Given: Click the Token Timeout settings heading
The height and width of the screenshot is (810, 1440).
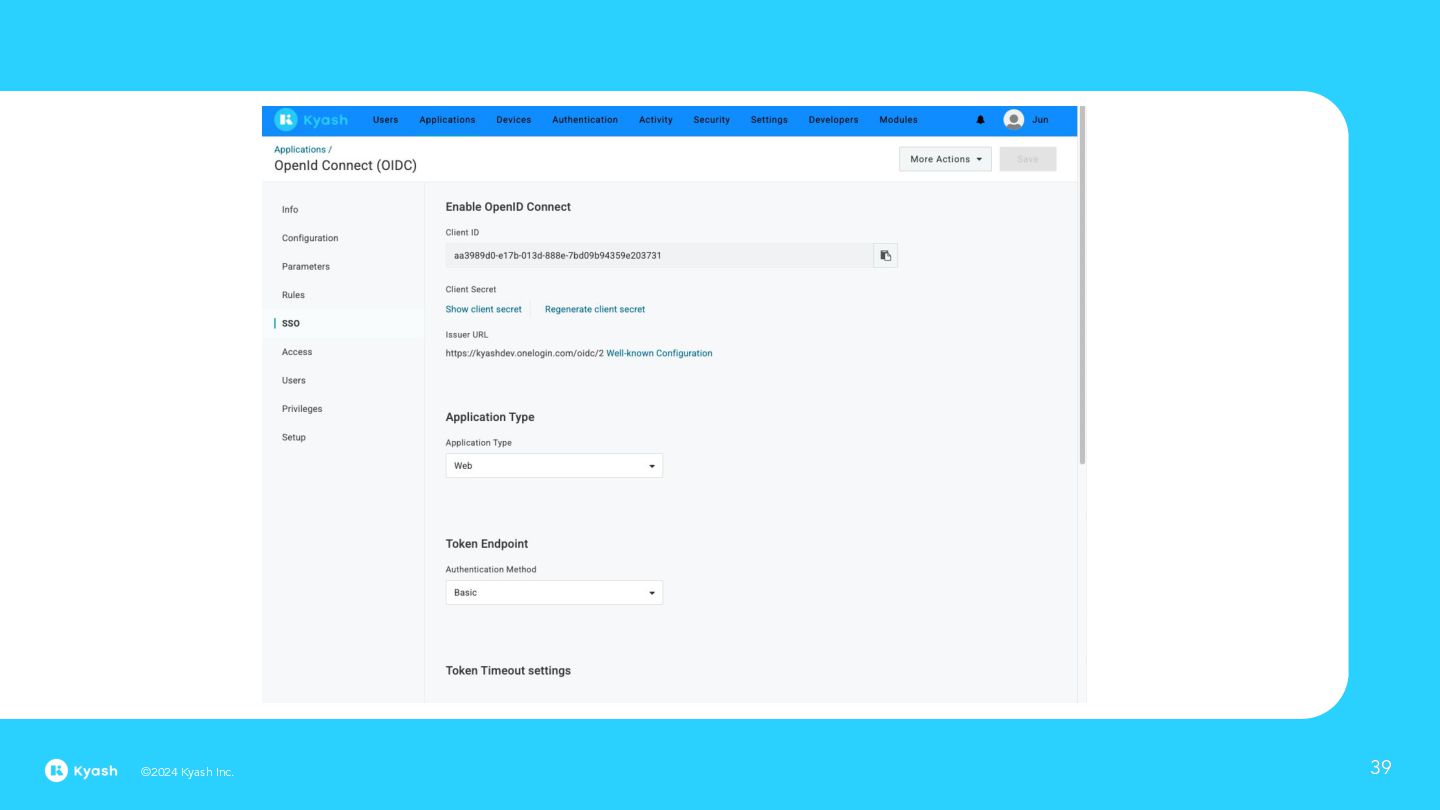Looking at the screenshot, I should 508,671.
